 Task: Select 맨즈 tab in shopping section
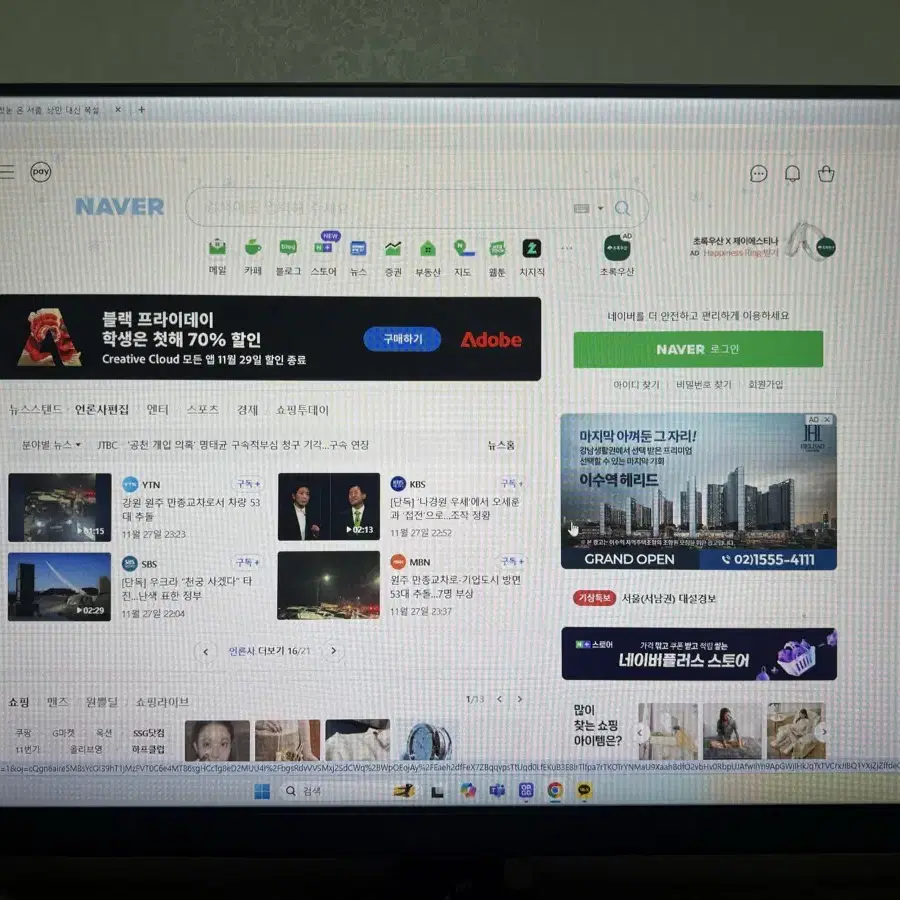click(57, 702)
